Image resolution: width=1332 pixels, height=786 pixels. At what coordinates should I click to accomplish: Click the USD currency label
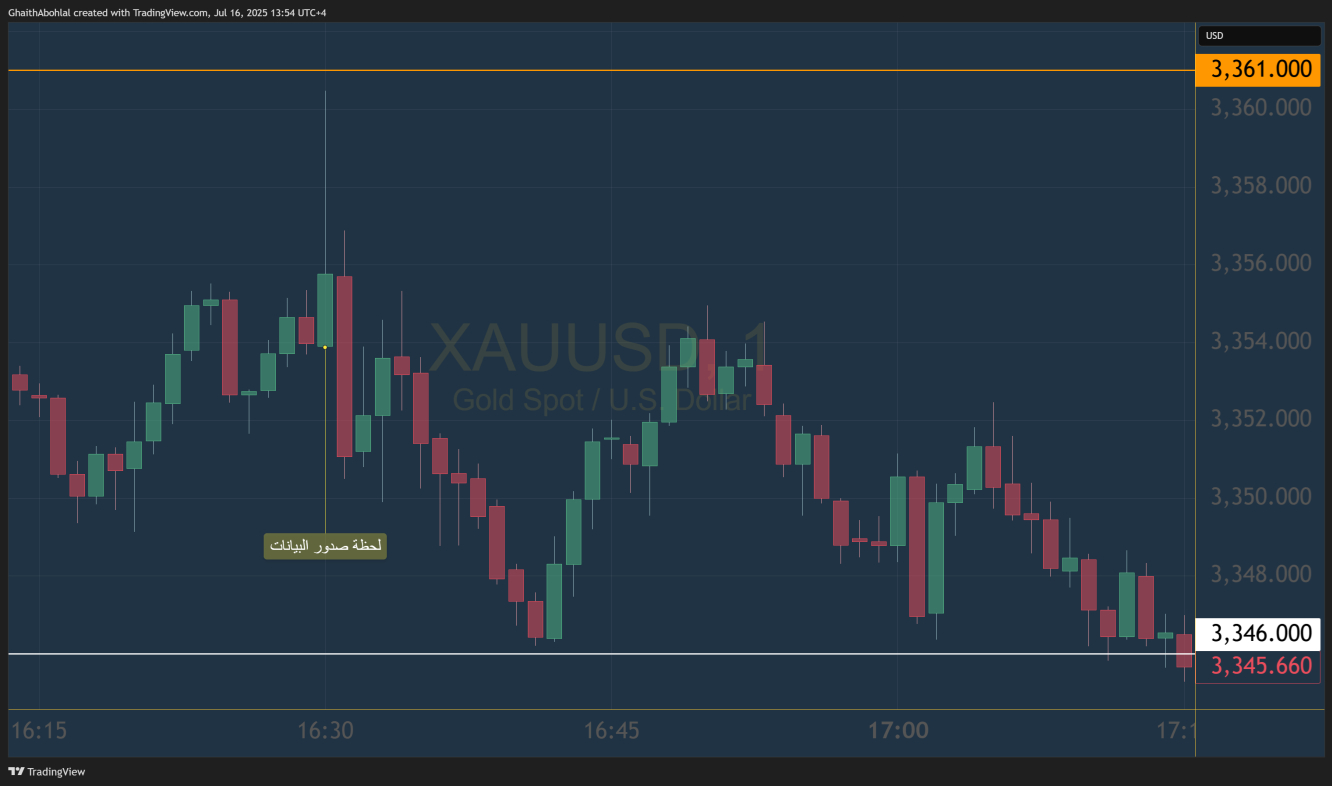coord(1259,36)
